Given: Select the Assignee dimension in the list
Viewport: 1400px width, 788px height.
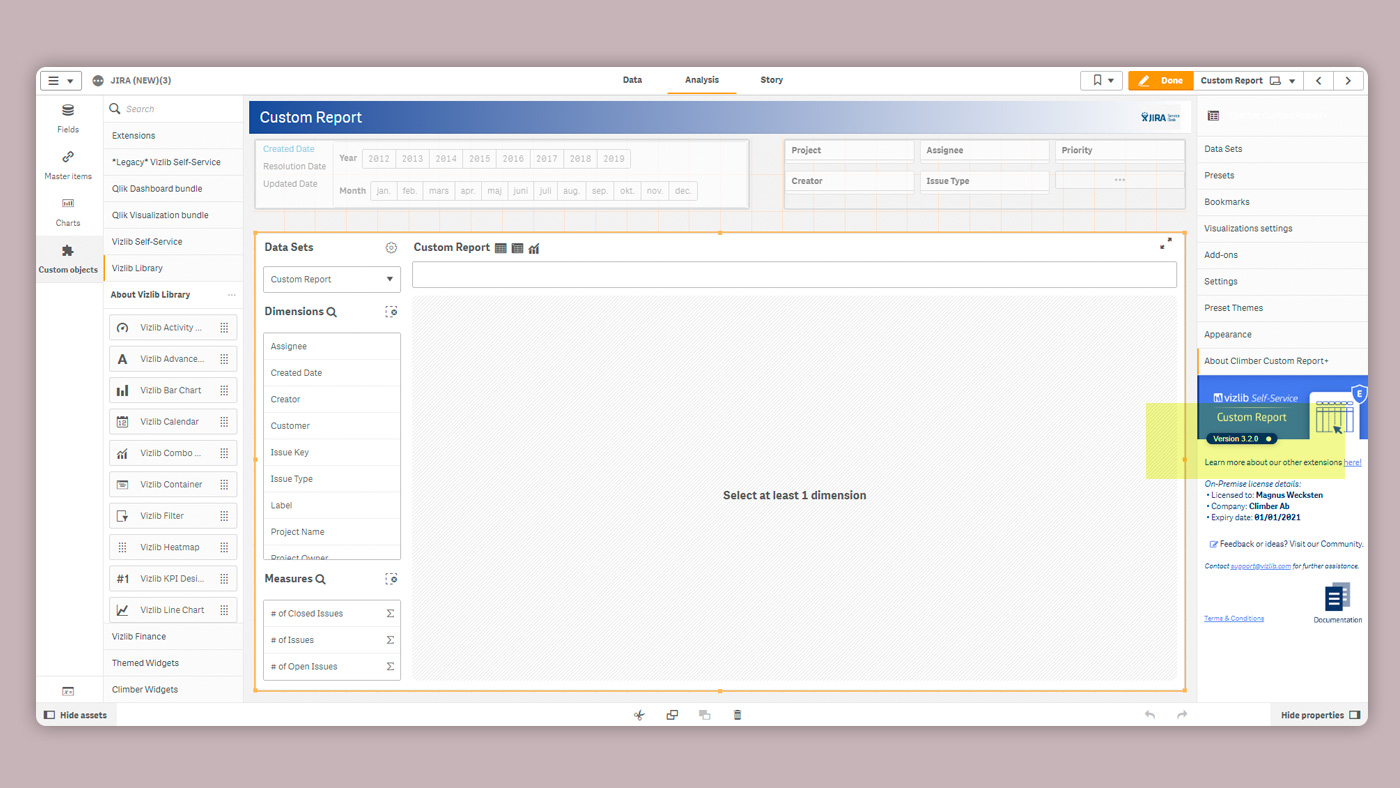Looking at the screenshot, I should click(x=332, y=347).
